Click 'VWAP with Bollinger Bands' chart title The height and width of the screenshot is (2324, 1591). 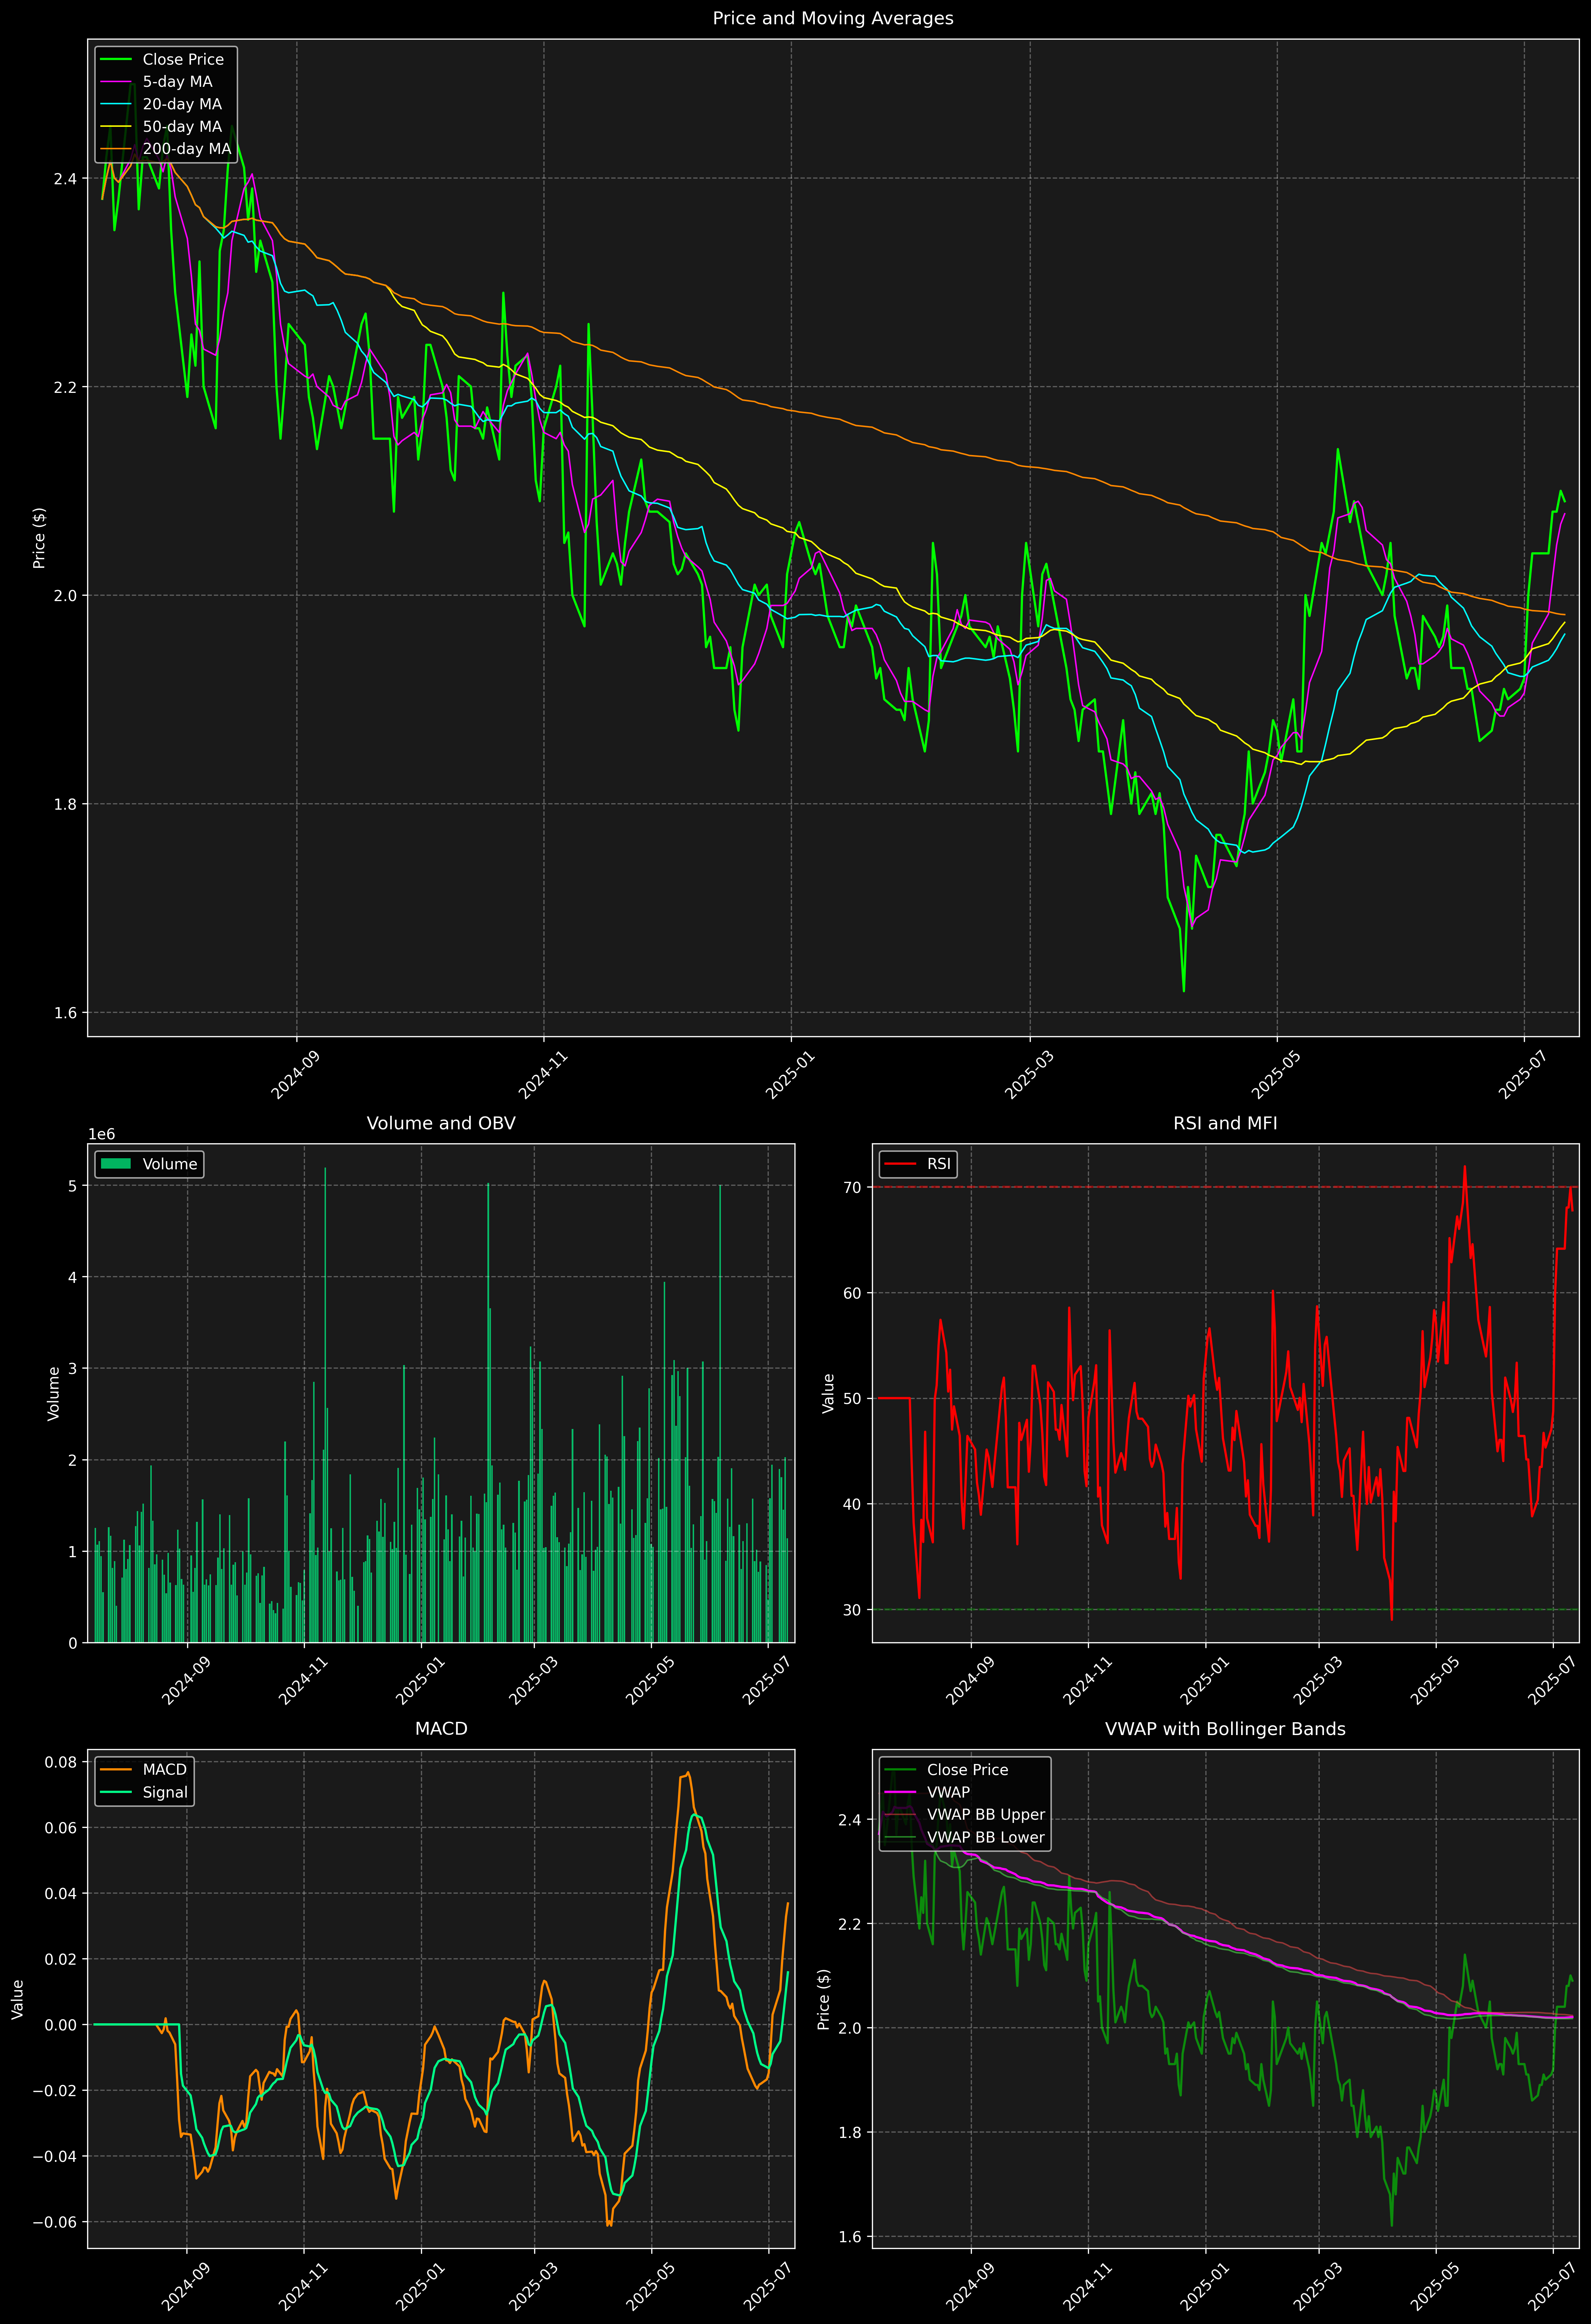[x=1225, y=1729]
